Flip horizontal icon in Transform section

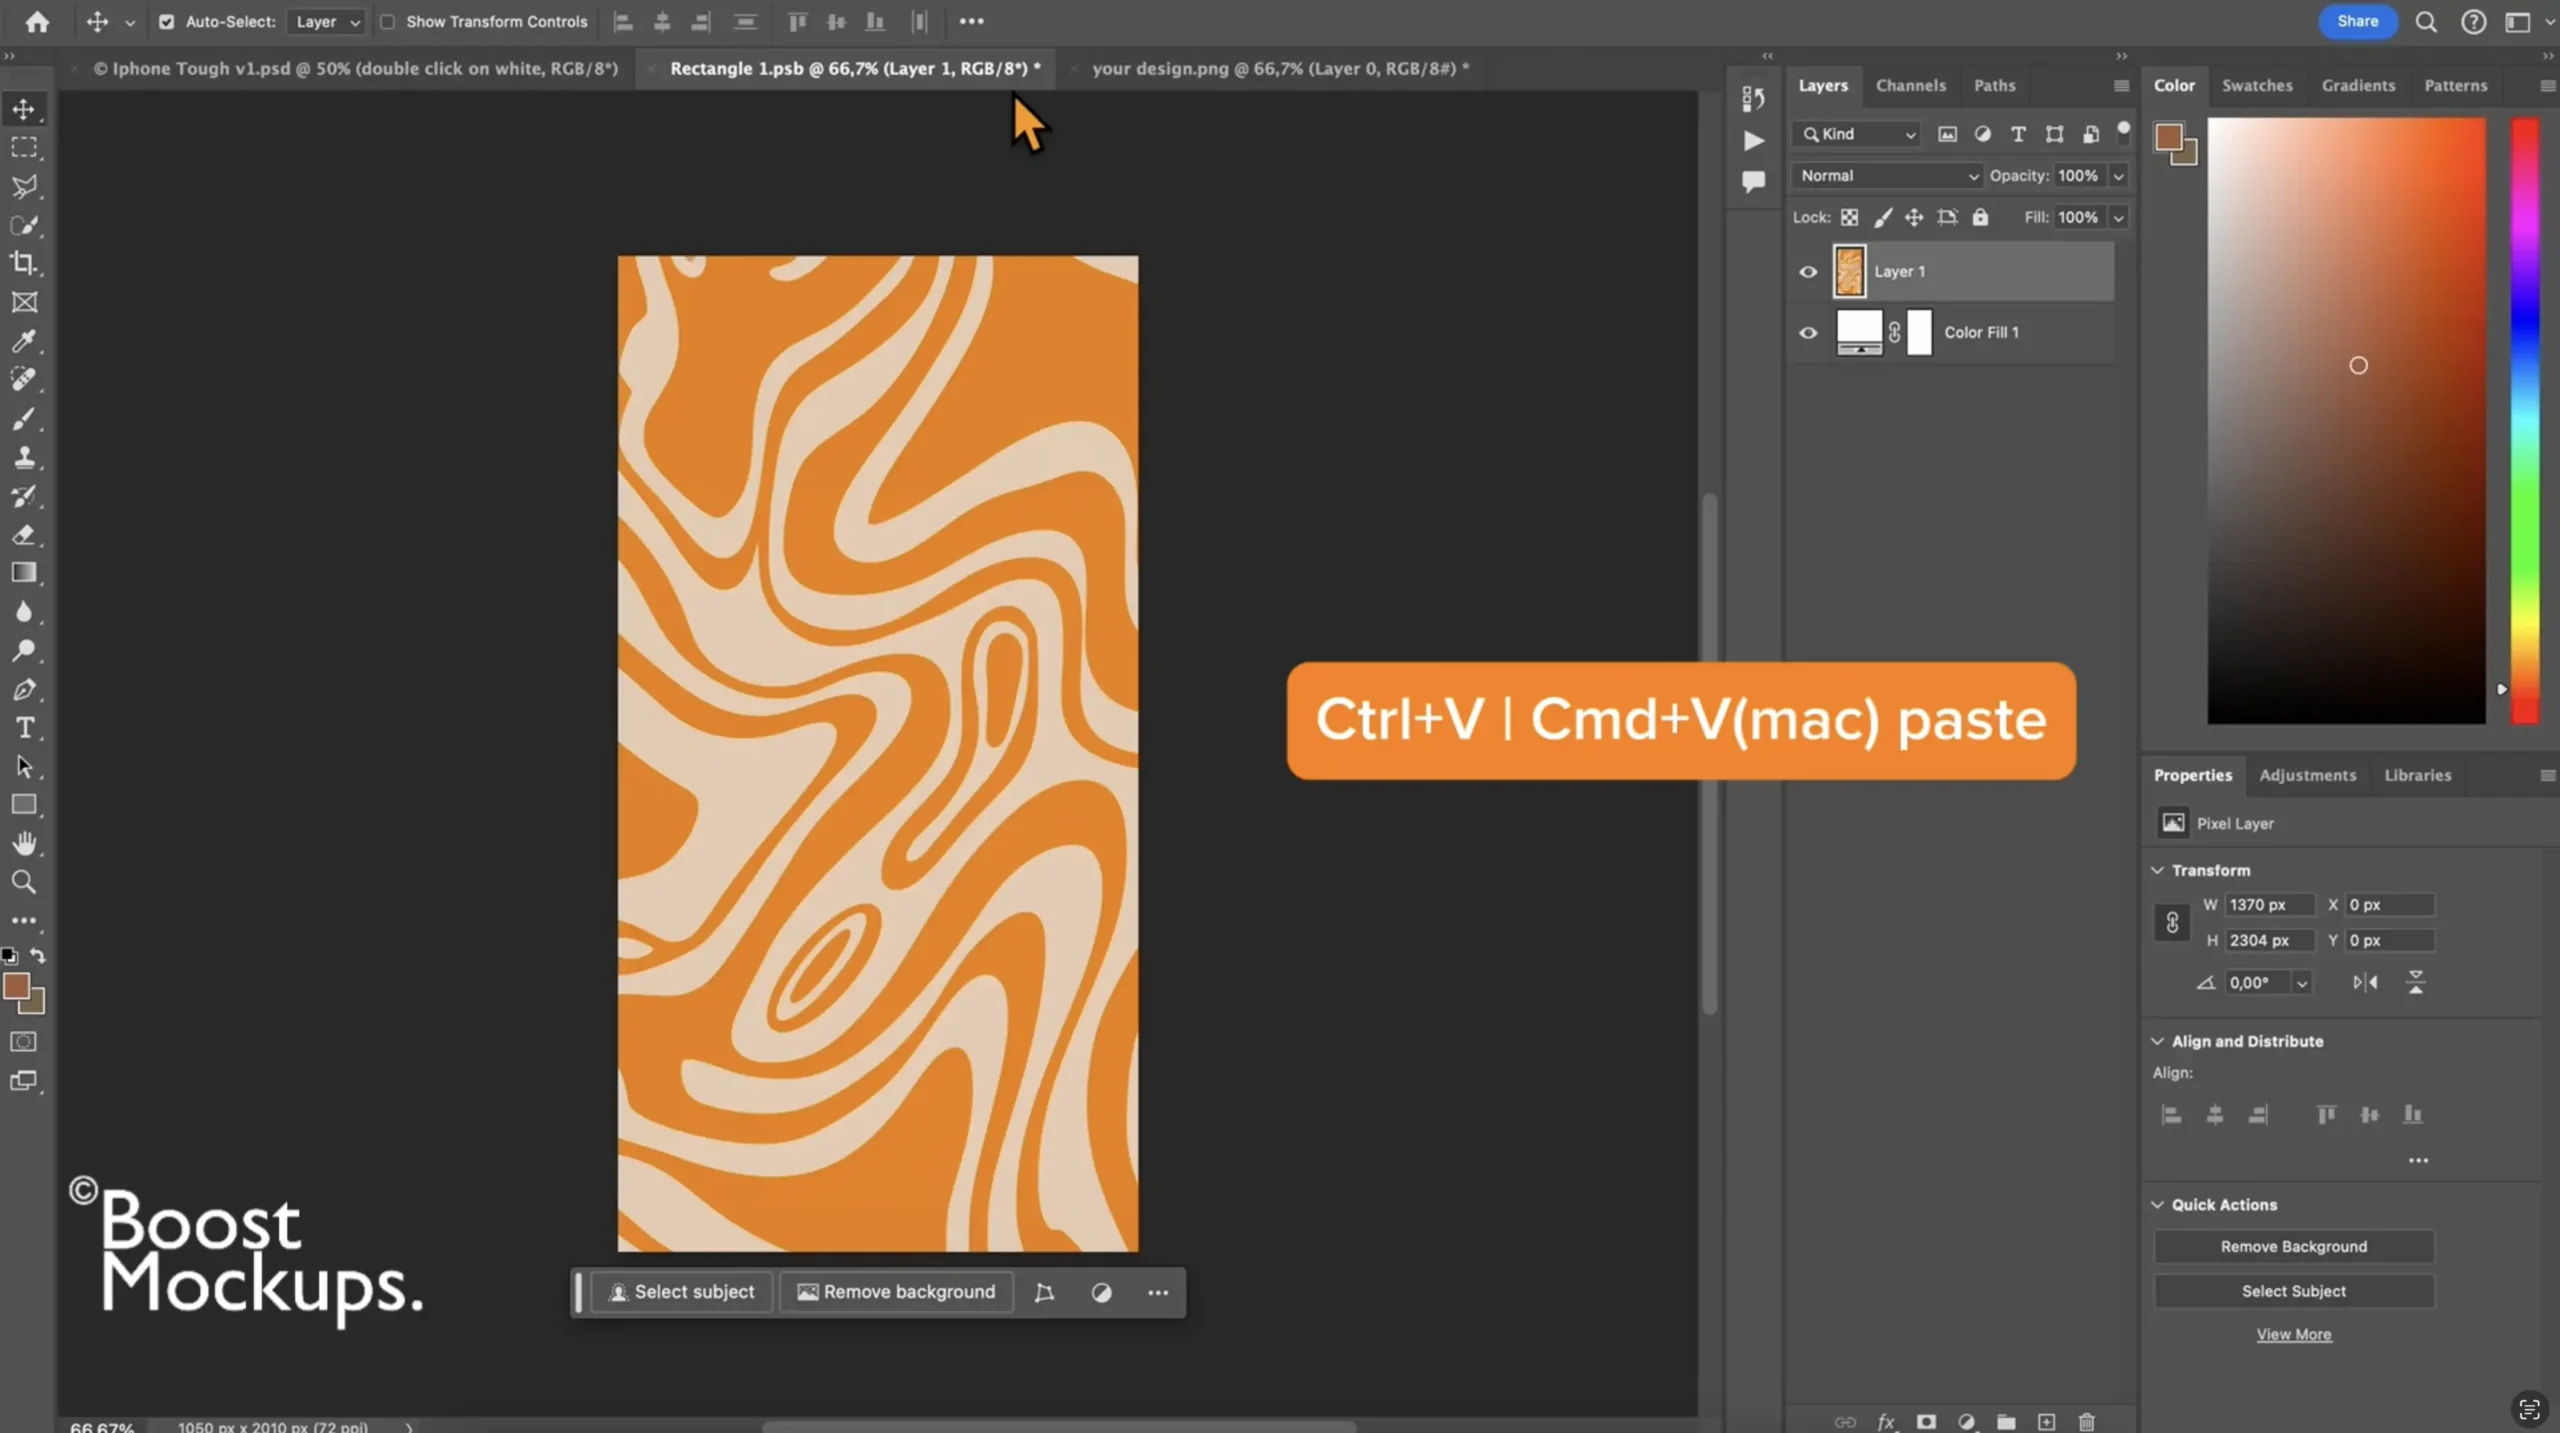[x=2365, y=982]
